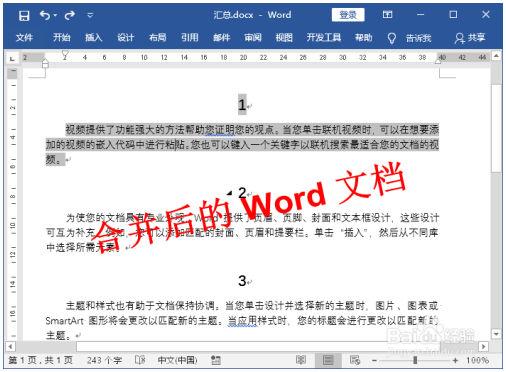Switch to Web Layout view icon
Viewport: 506px width, 372px height.
(355, 360)
